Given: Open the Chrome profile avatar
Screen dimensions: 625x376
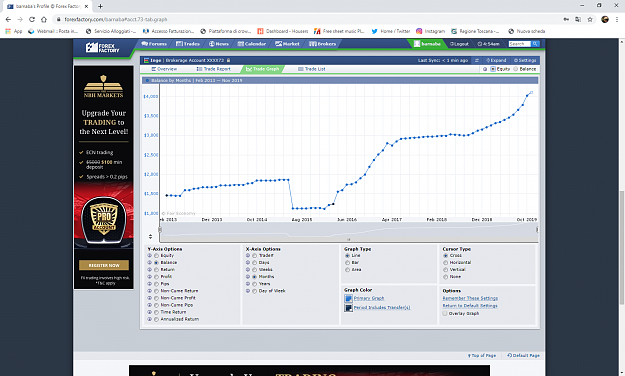Looking at the screenshot, I should click(x=605, y=19).
